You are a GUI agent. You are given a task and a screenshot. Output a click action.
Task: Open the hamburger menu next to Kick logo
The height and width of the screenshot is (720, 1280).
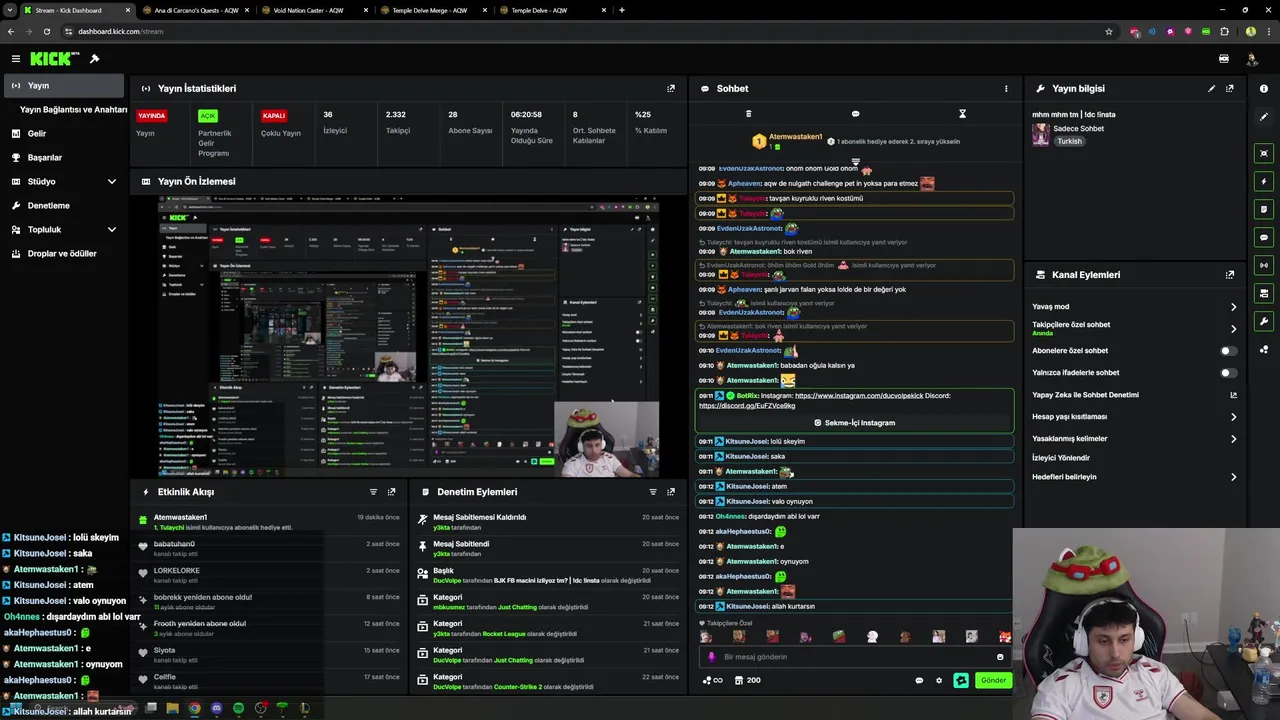click(15, 59)
